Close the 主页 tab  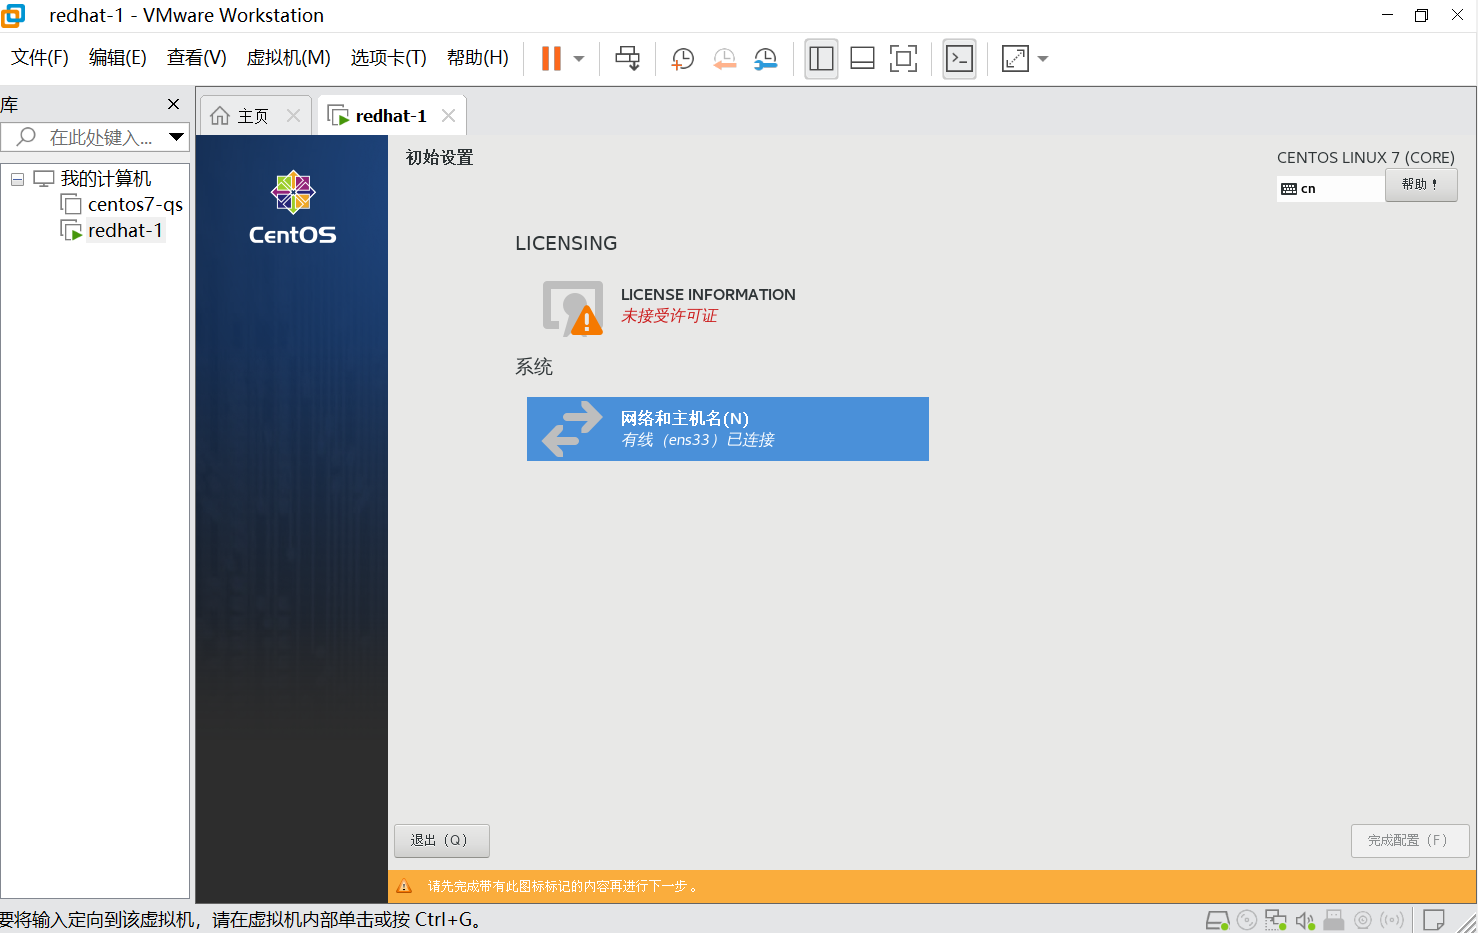(x=294, y=116)
